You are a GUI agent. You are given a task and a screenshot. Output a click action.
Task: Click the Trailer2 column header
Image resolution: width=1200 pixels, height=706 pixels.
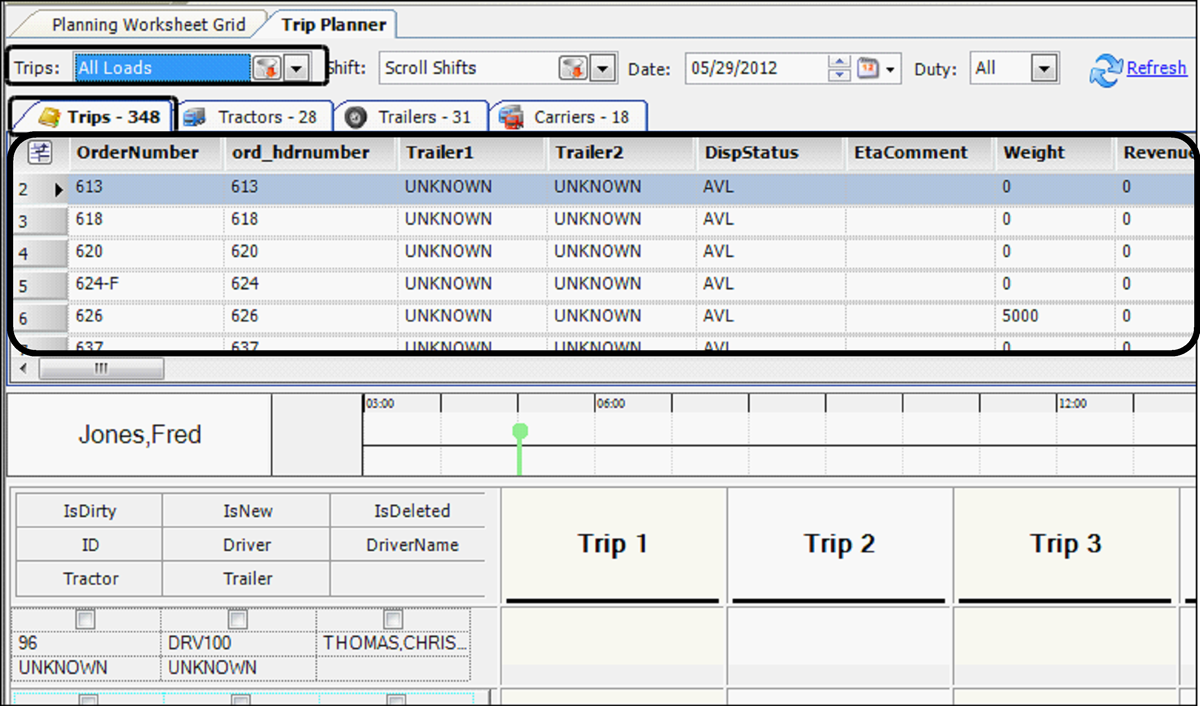621,153
